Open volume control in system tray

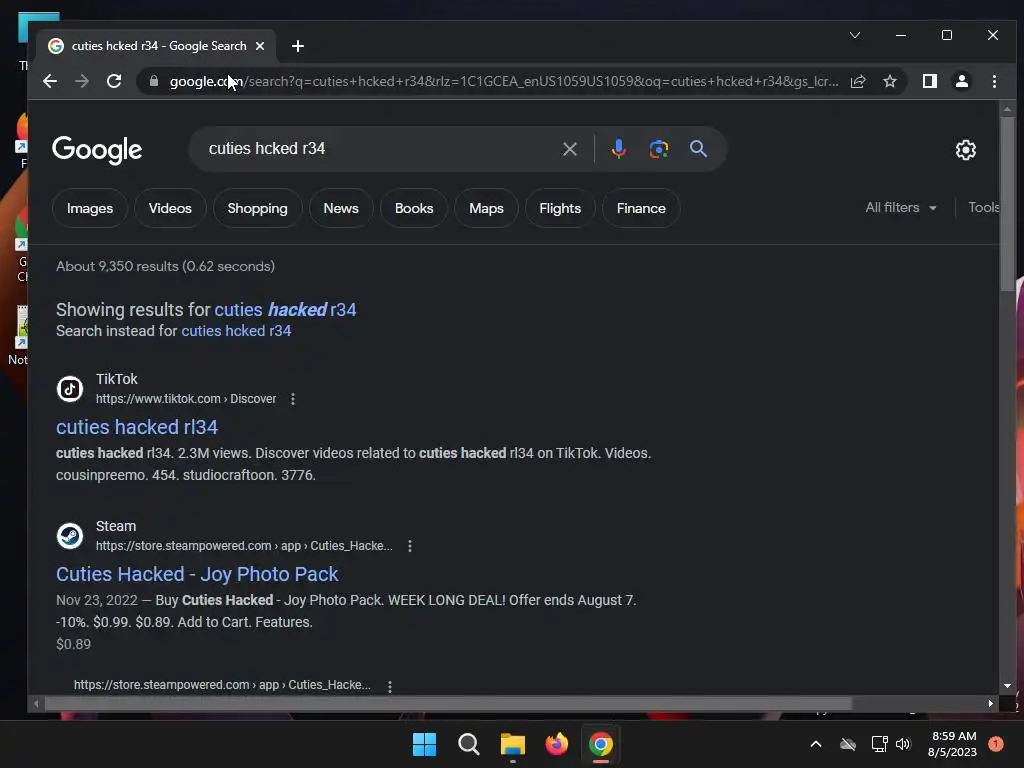tap(903, 744)
